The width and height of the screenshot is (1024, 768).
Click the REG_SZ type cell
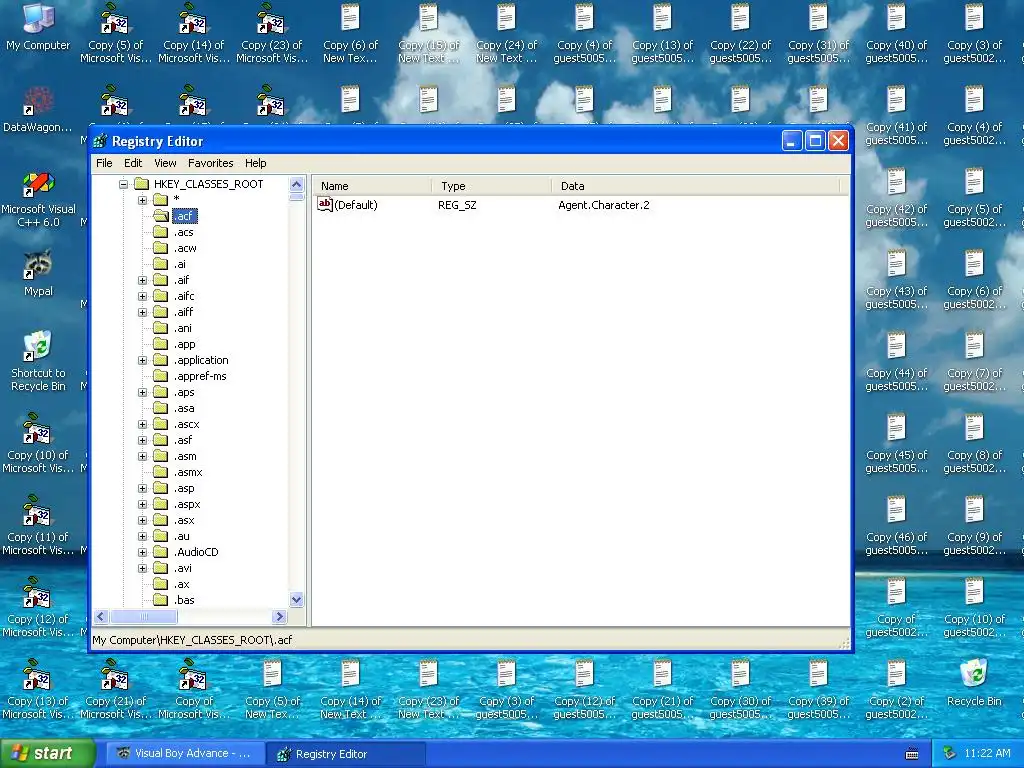[457, 205]
